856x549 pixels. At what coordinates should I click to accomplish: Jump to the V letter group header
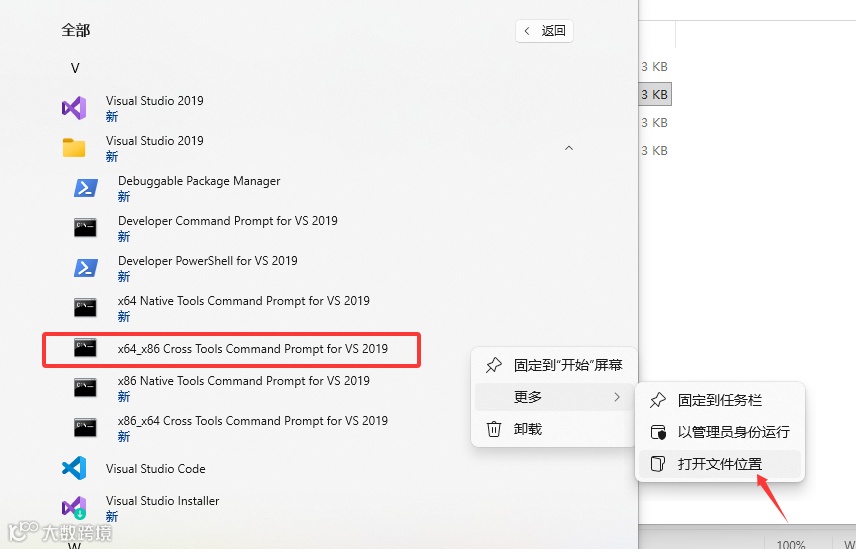[x=75, y=68]
